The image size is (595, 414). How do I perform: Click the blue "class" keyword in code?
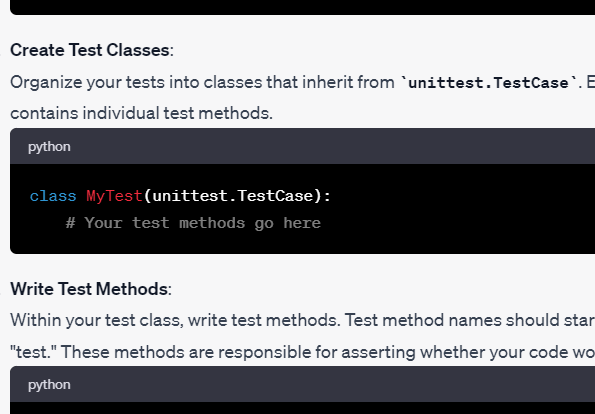[53, 196]
